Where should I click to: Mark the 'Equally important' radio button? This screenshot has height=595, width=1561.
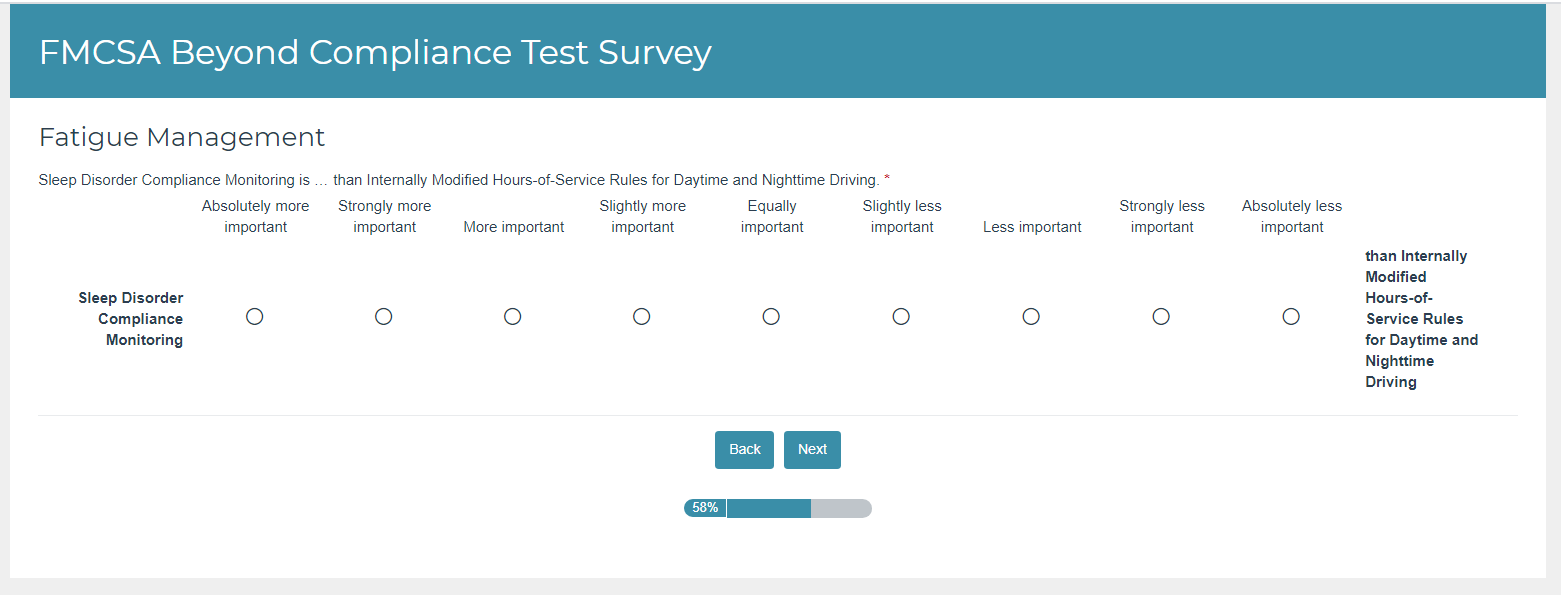pyautogui.click(x=771, y=316)
